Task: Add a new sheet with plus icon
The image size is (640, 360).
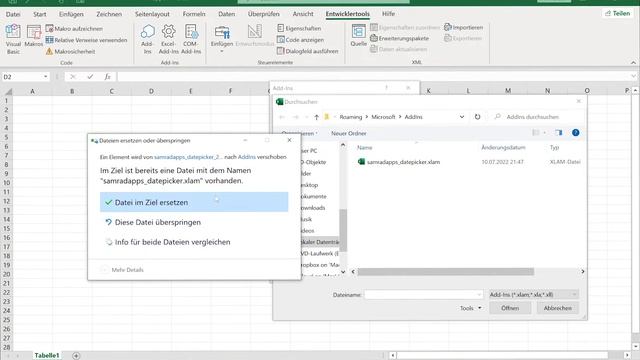Action: (x=76, y=356)
